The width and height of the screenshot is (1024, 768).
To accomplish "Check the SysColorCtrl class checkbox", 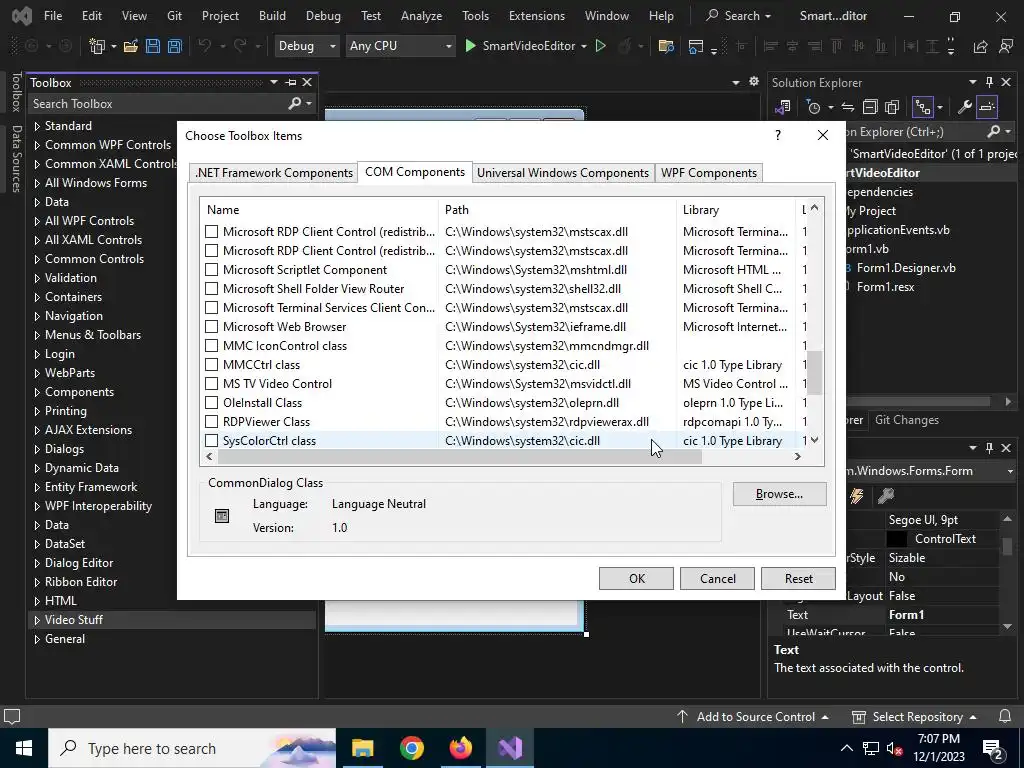I will click(212, 441).
